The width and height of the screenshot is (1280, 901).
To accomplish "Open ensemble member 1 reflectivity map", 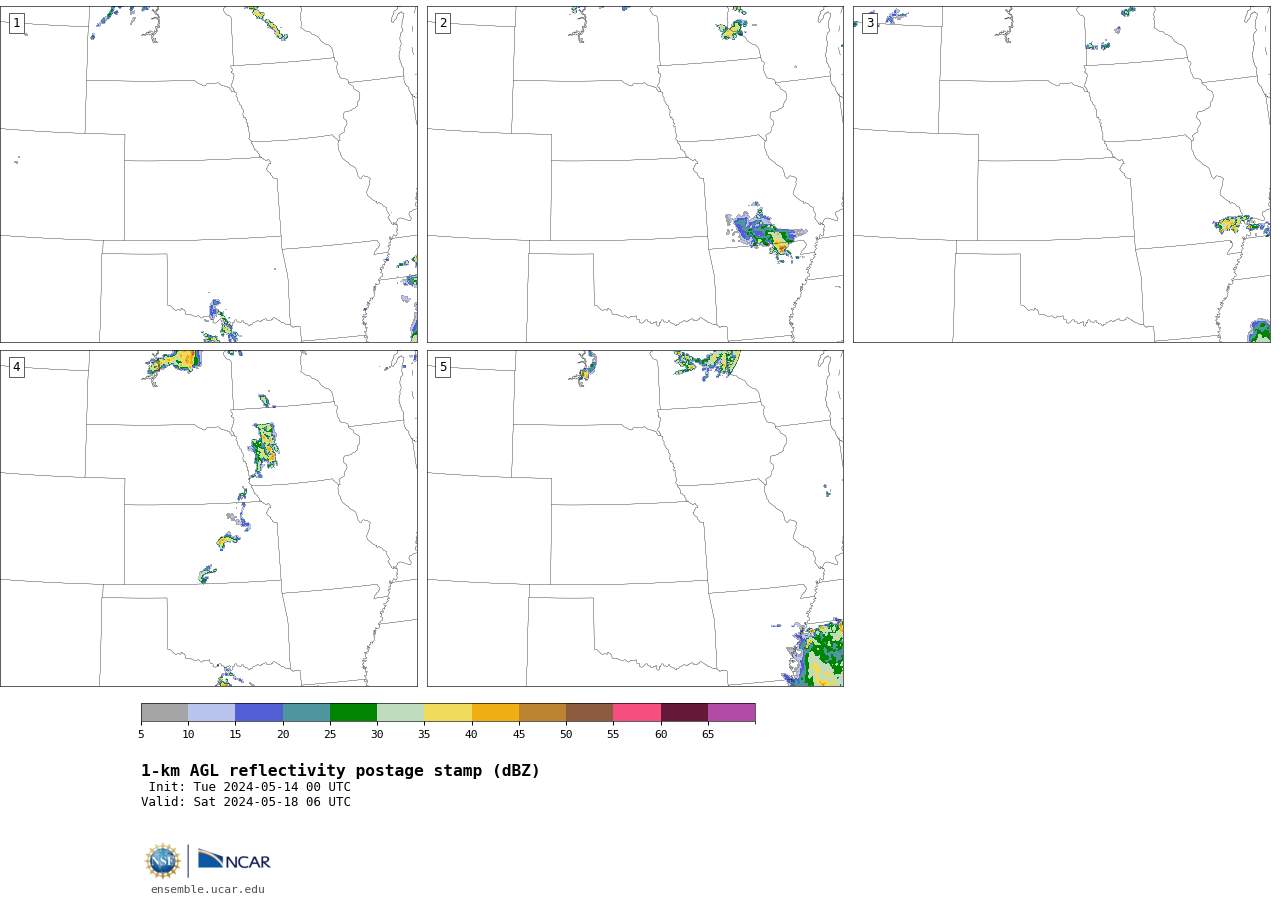I will [209, 174].
